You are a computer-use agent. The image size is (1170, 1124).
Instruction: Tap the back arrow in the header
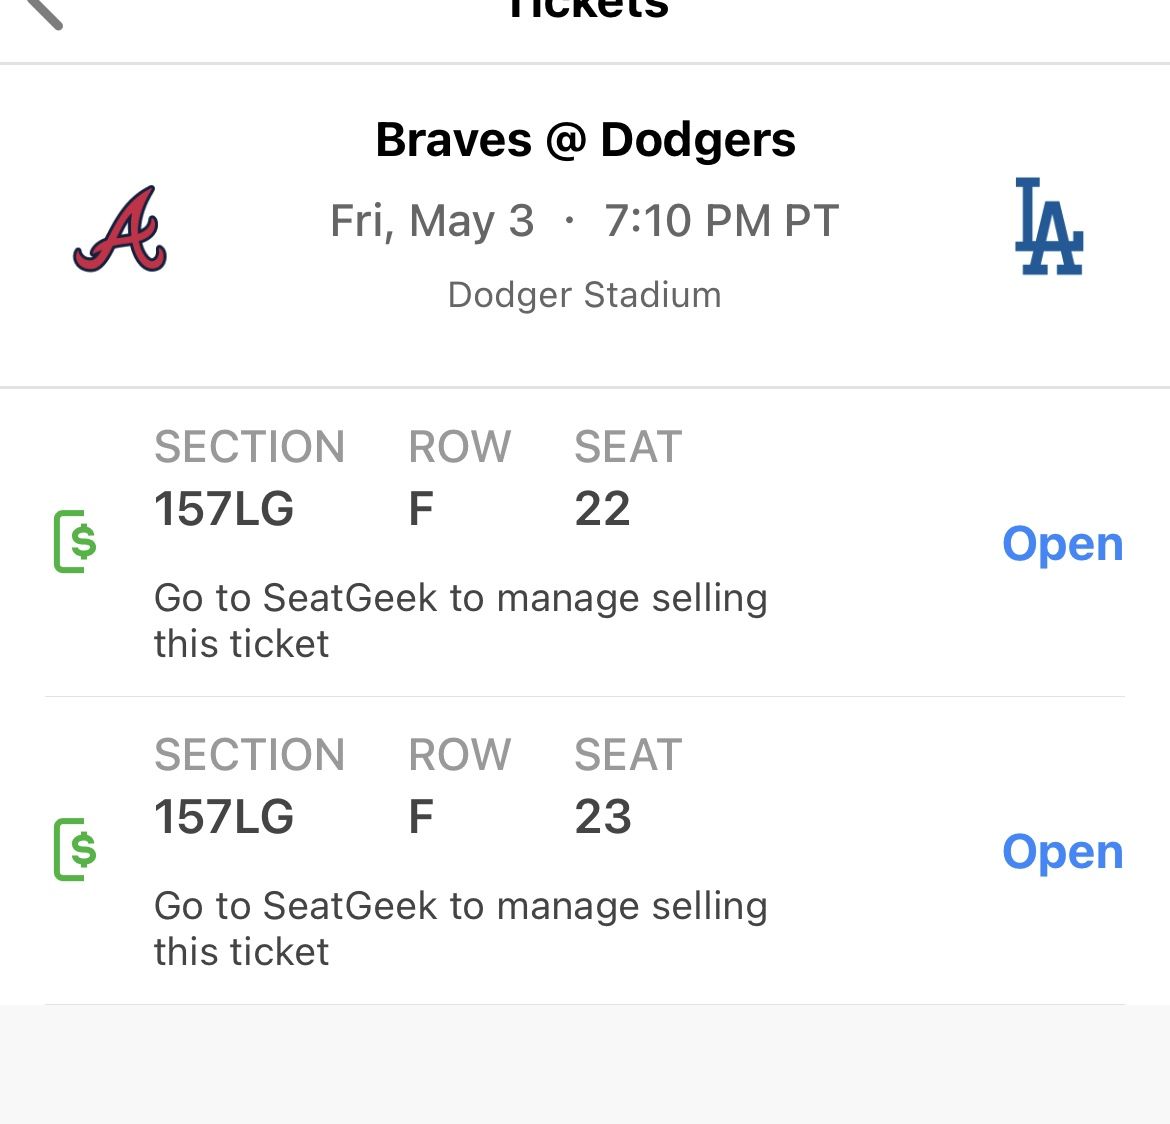coord(42,10)
